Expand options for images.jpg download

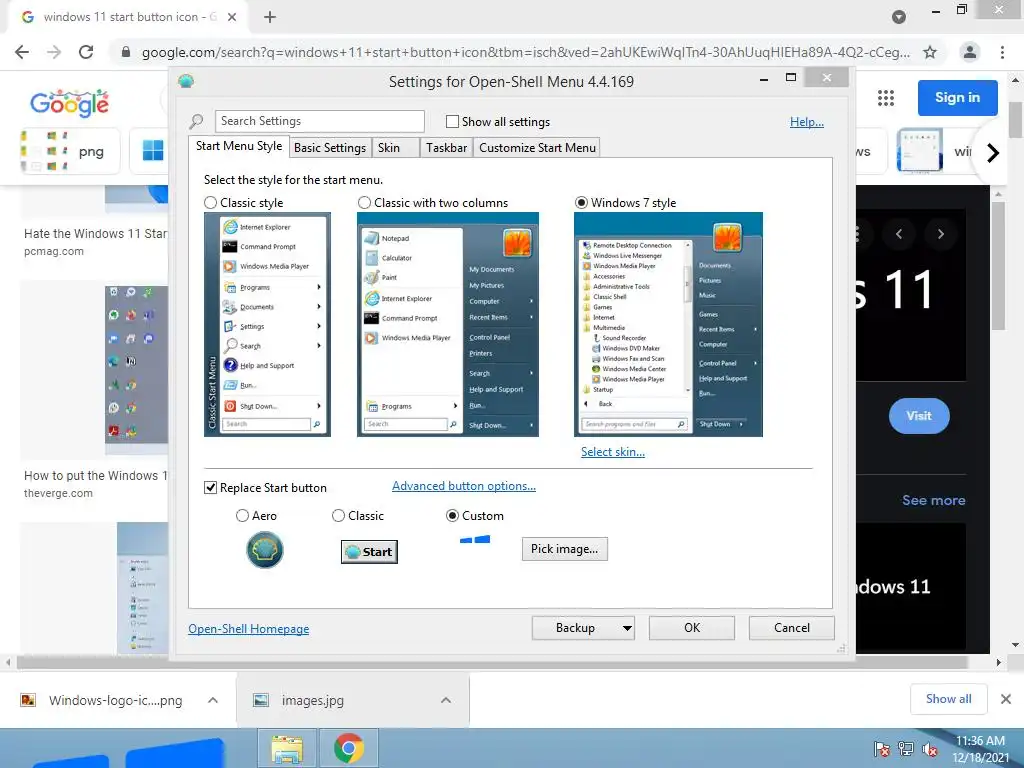click(446, 700)
